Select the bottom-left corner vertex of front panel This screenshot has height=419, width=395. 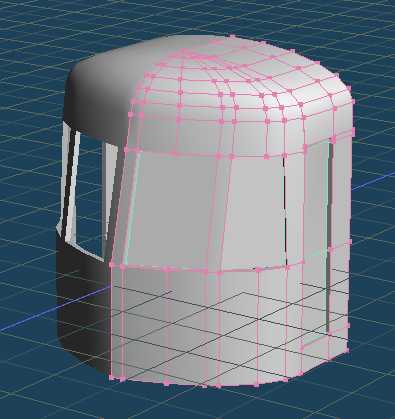click(x=112, y=377)
